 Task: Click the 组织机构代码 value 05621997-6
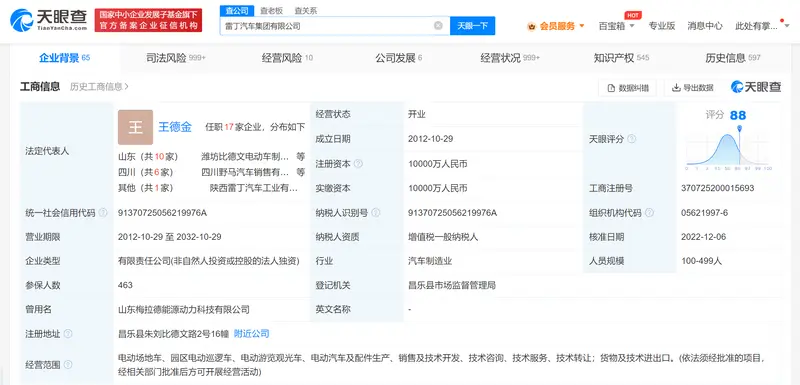705,213
